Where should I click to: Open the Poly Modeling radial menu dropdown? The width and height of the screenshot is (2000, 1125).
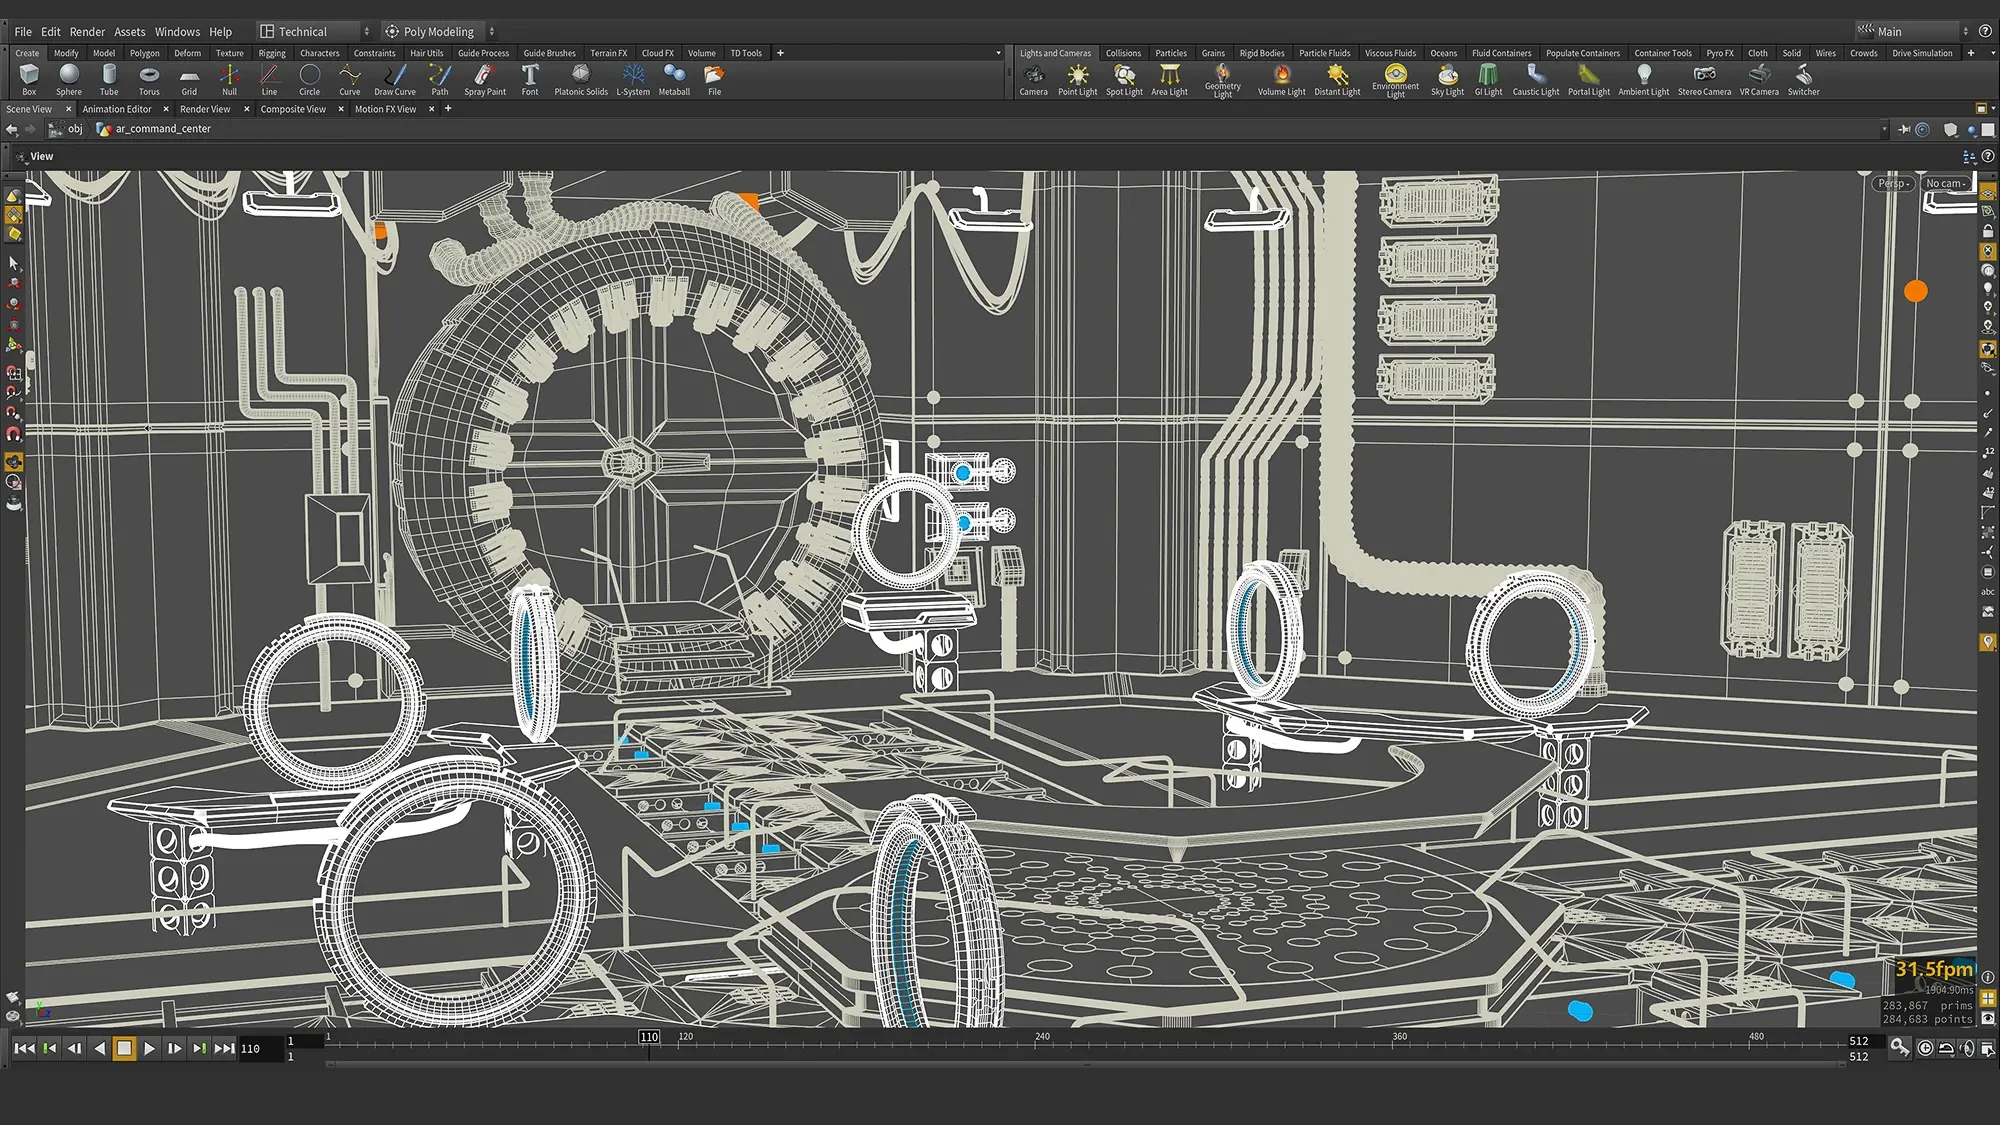(439, 32)
